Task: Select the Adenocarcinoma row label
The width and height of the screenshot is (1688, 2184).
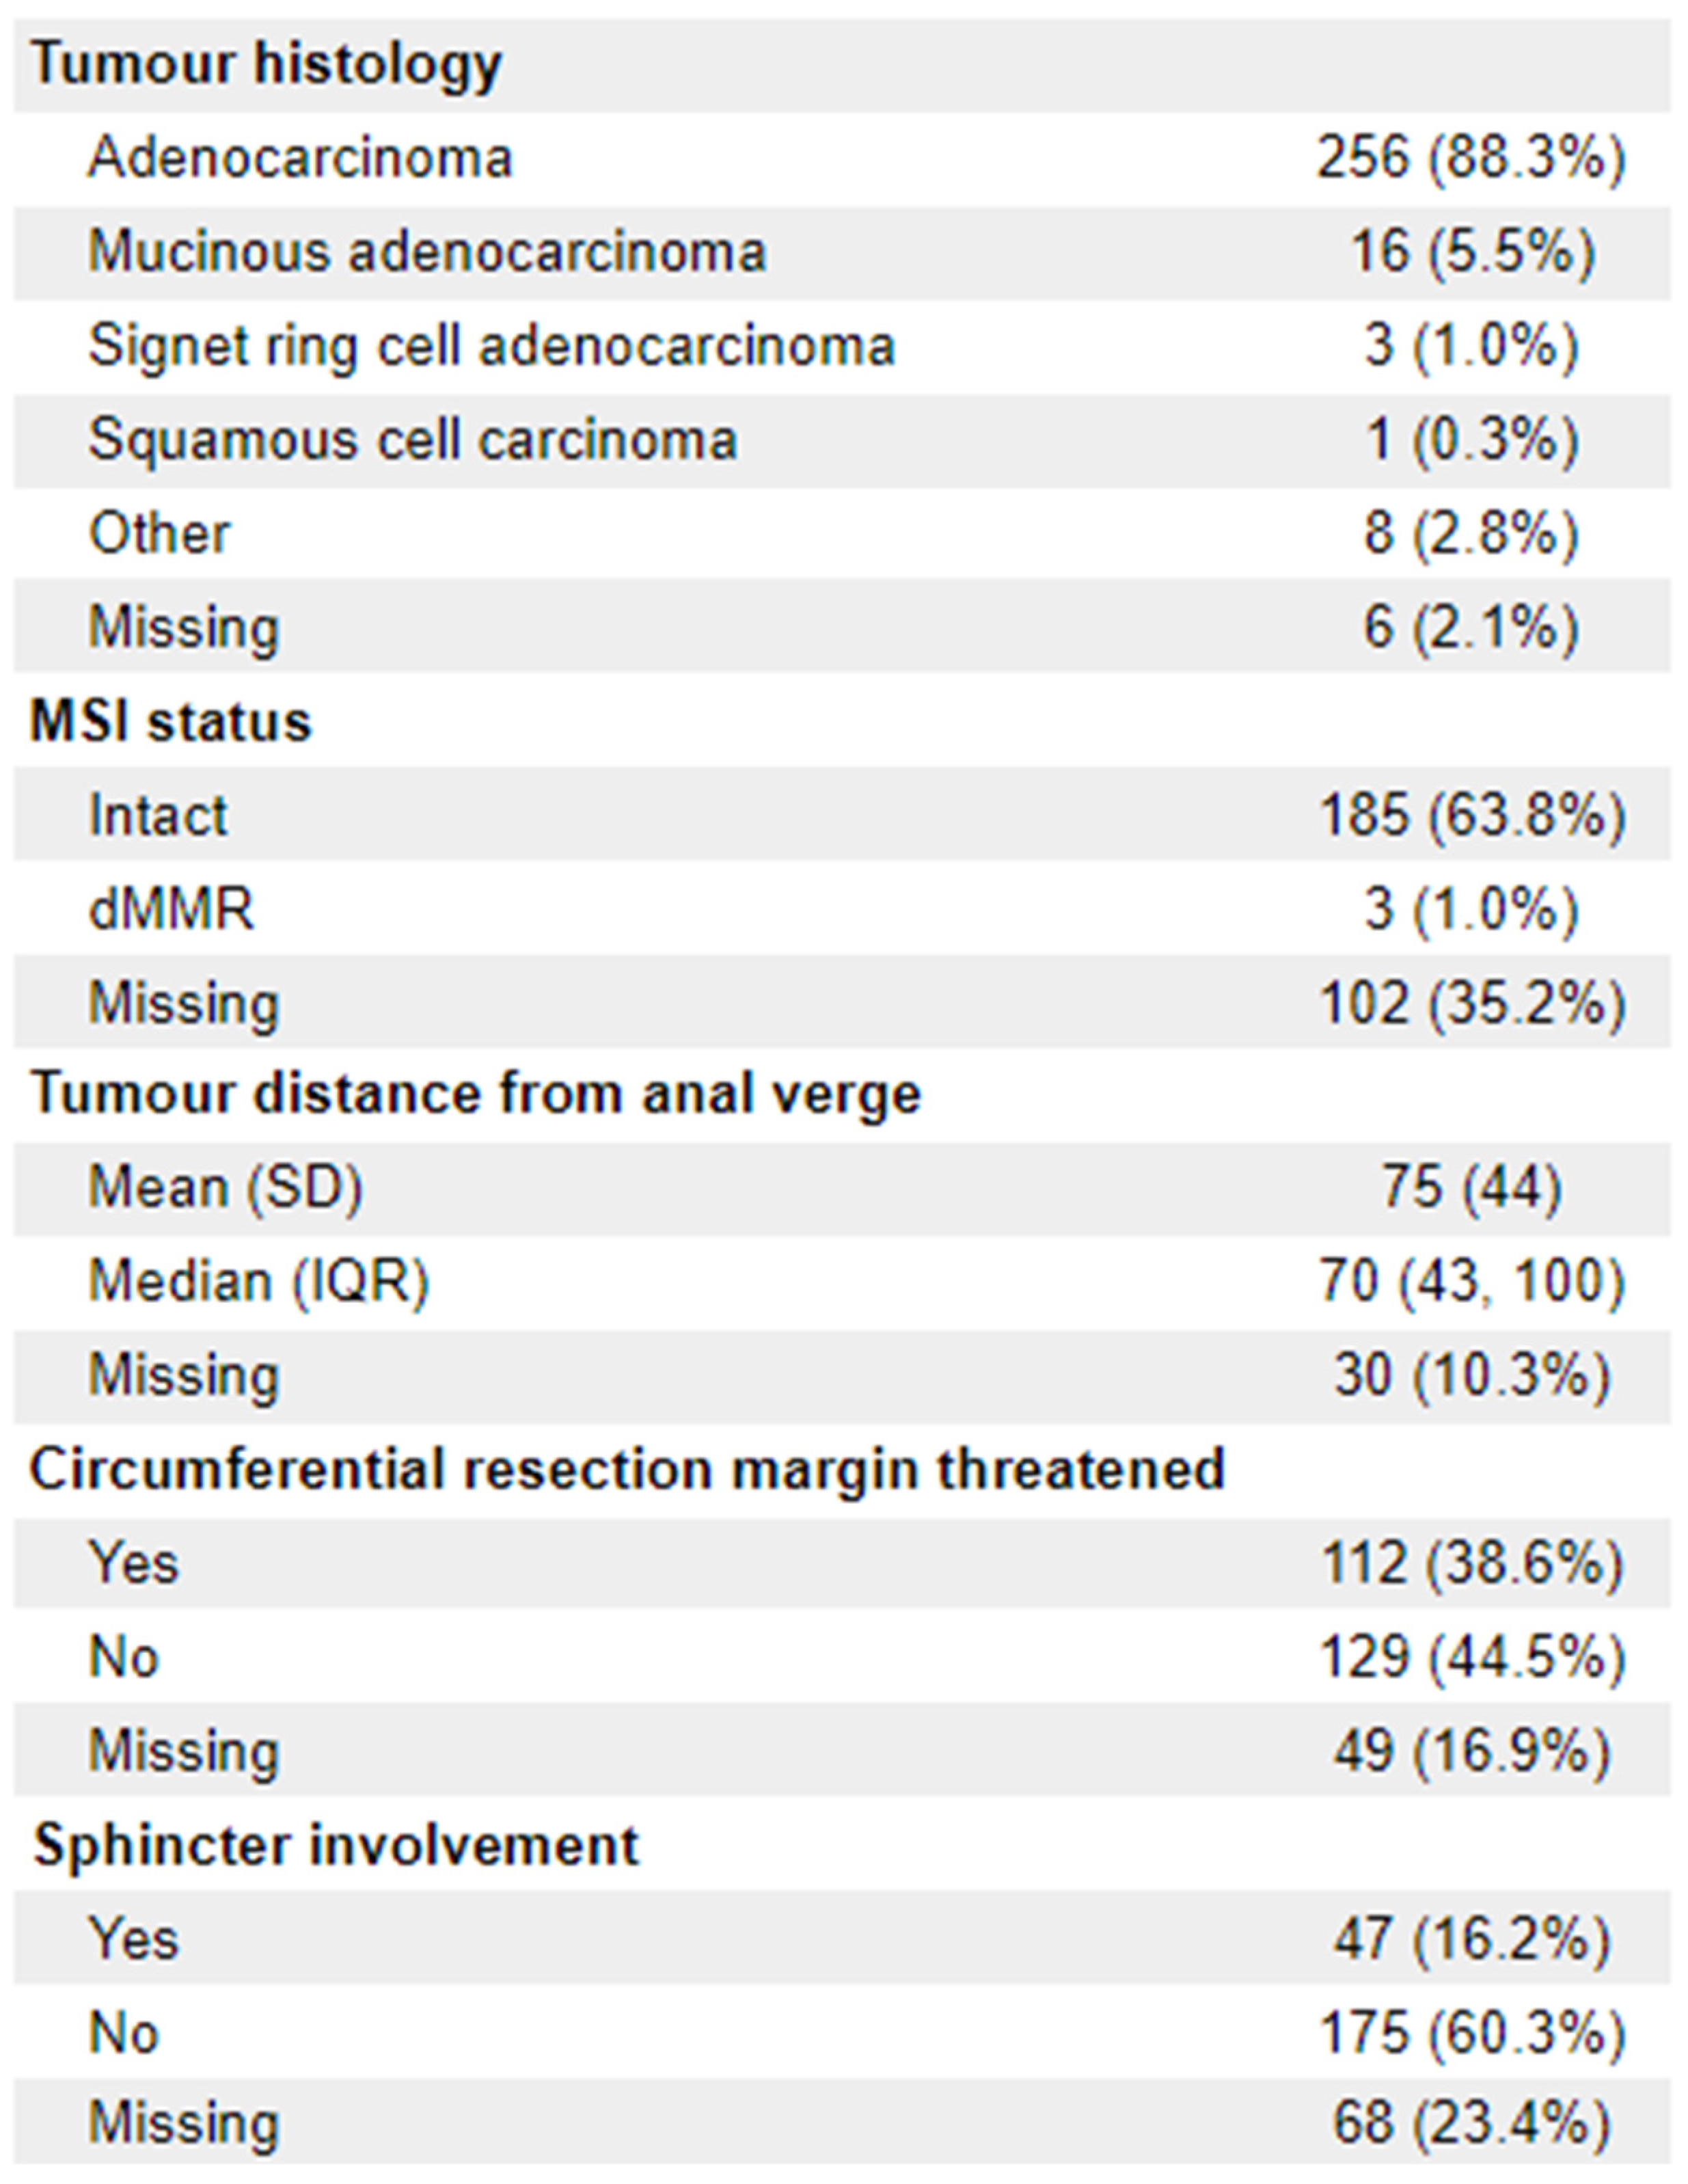Action: pos(300,158)
